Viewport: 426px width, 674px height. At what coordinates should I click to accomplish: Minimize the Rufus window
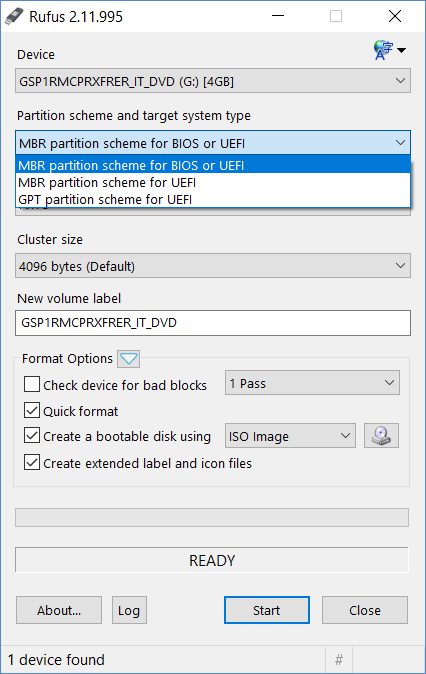278,16
